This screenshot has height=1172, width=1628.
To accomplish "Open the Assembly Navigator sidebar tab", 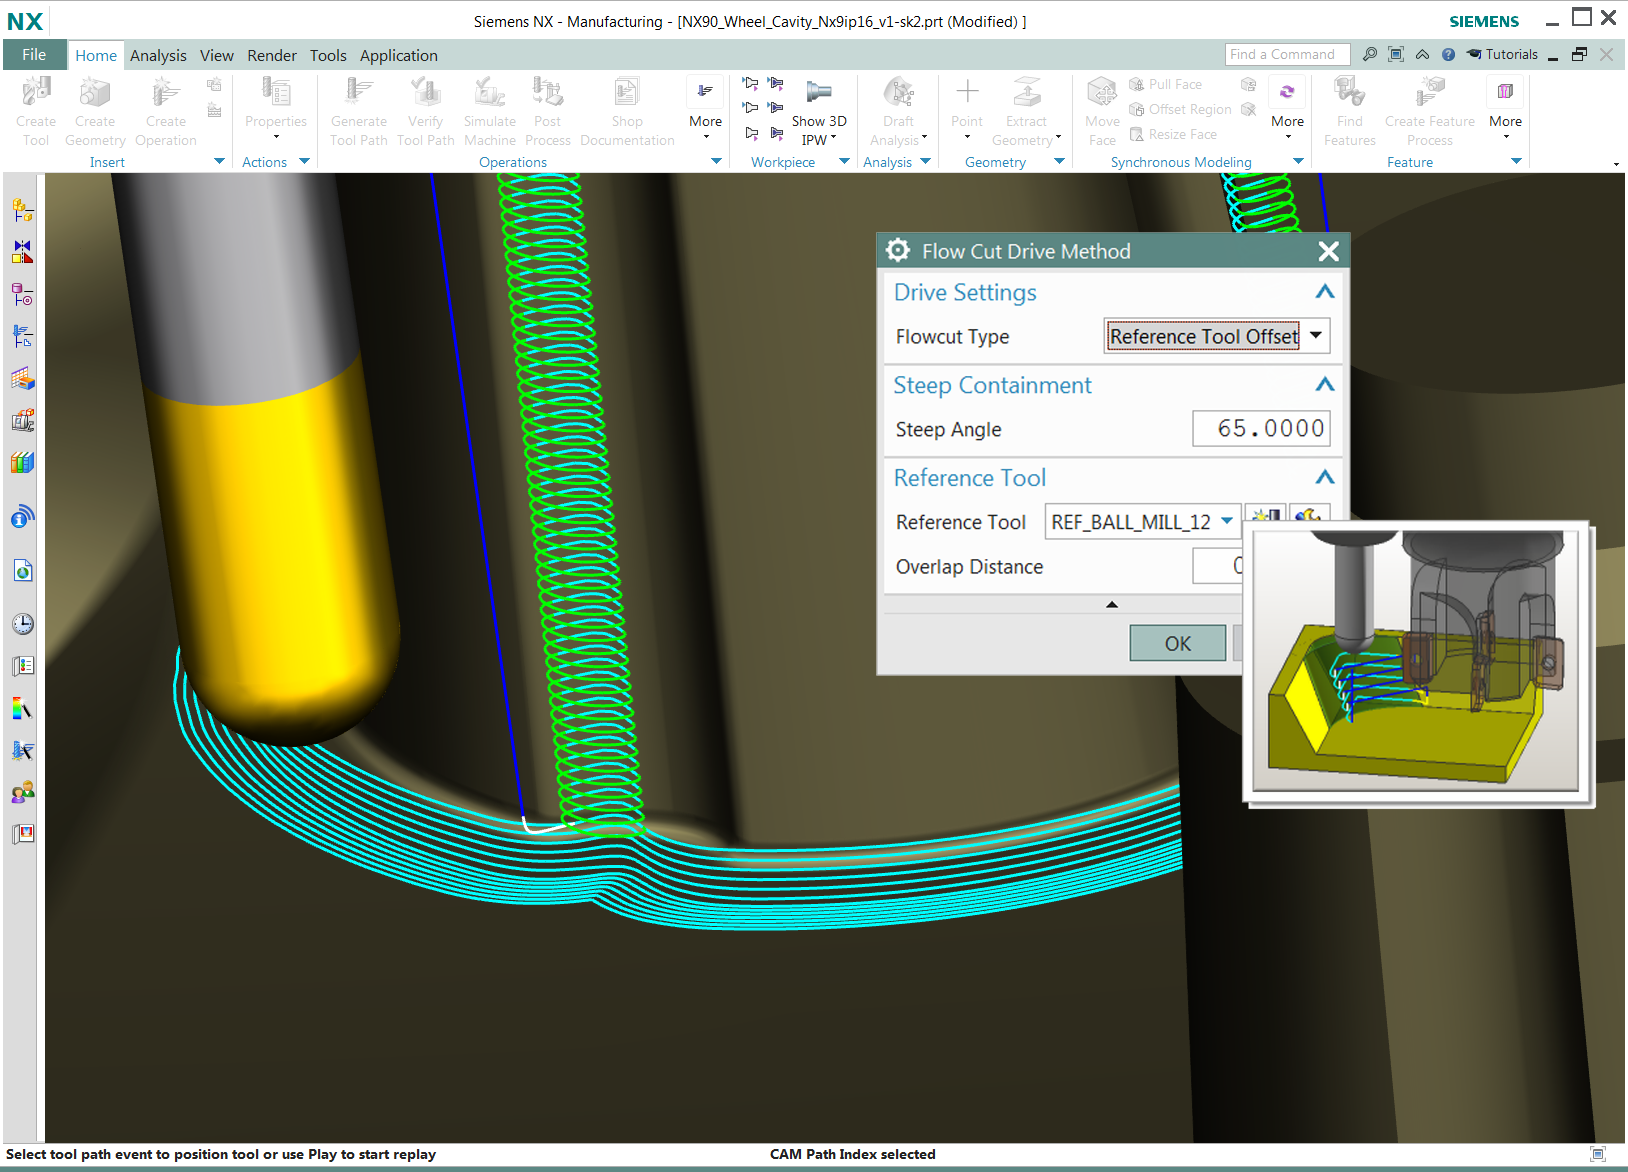I will [x=22, y=210].
